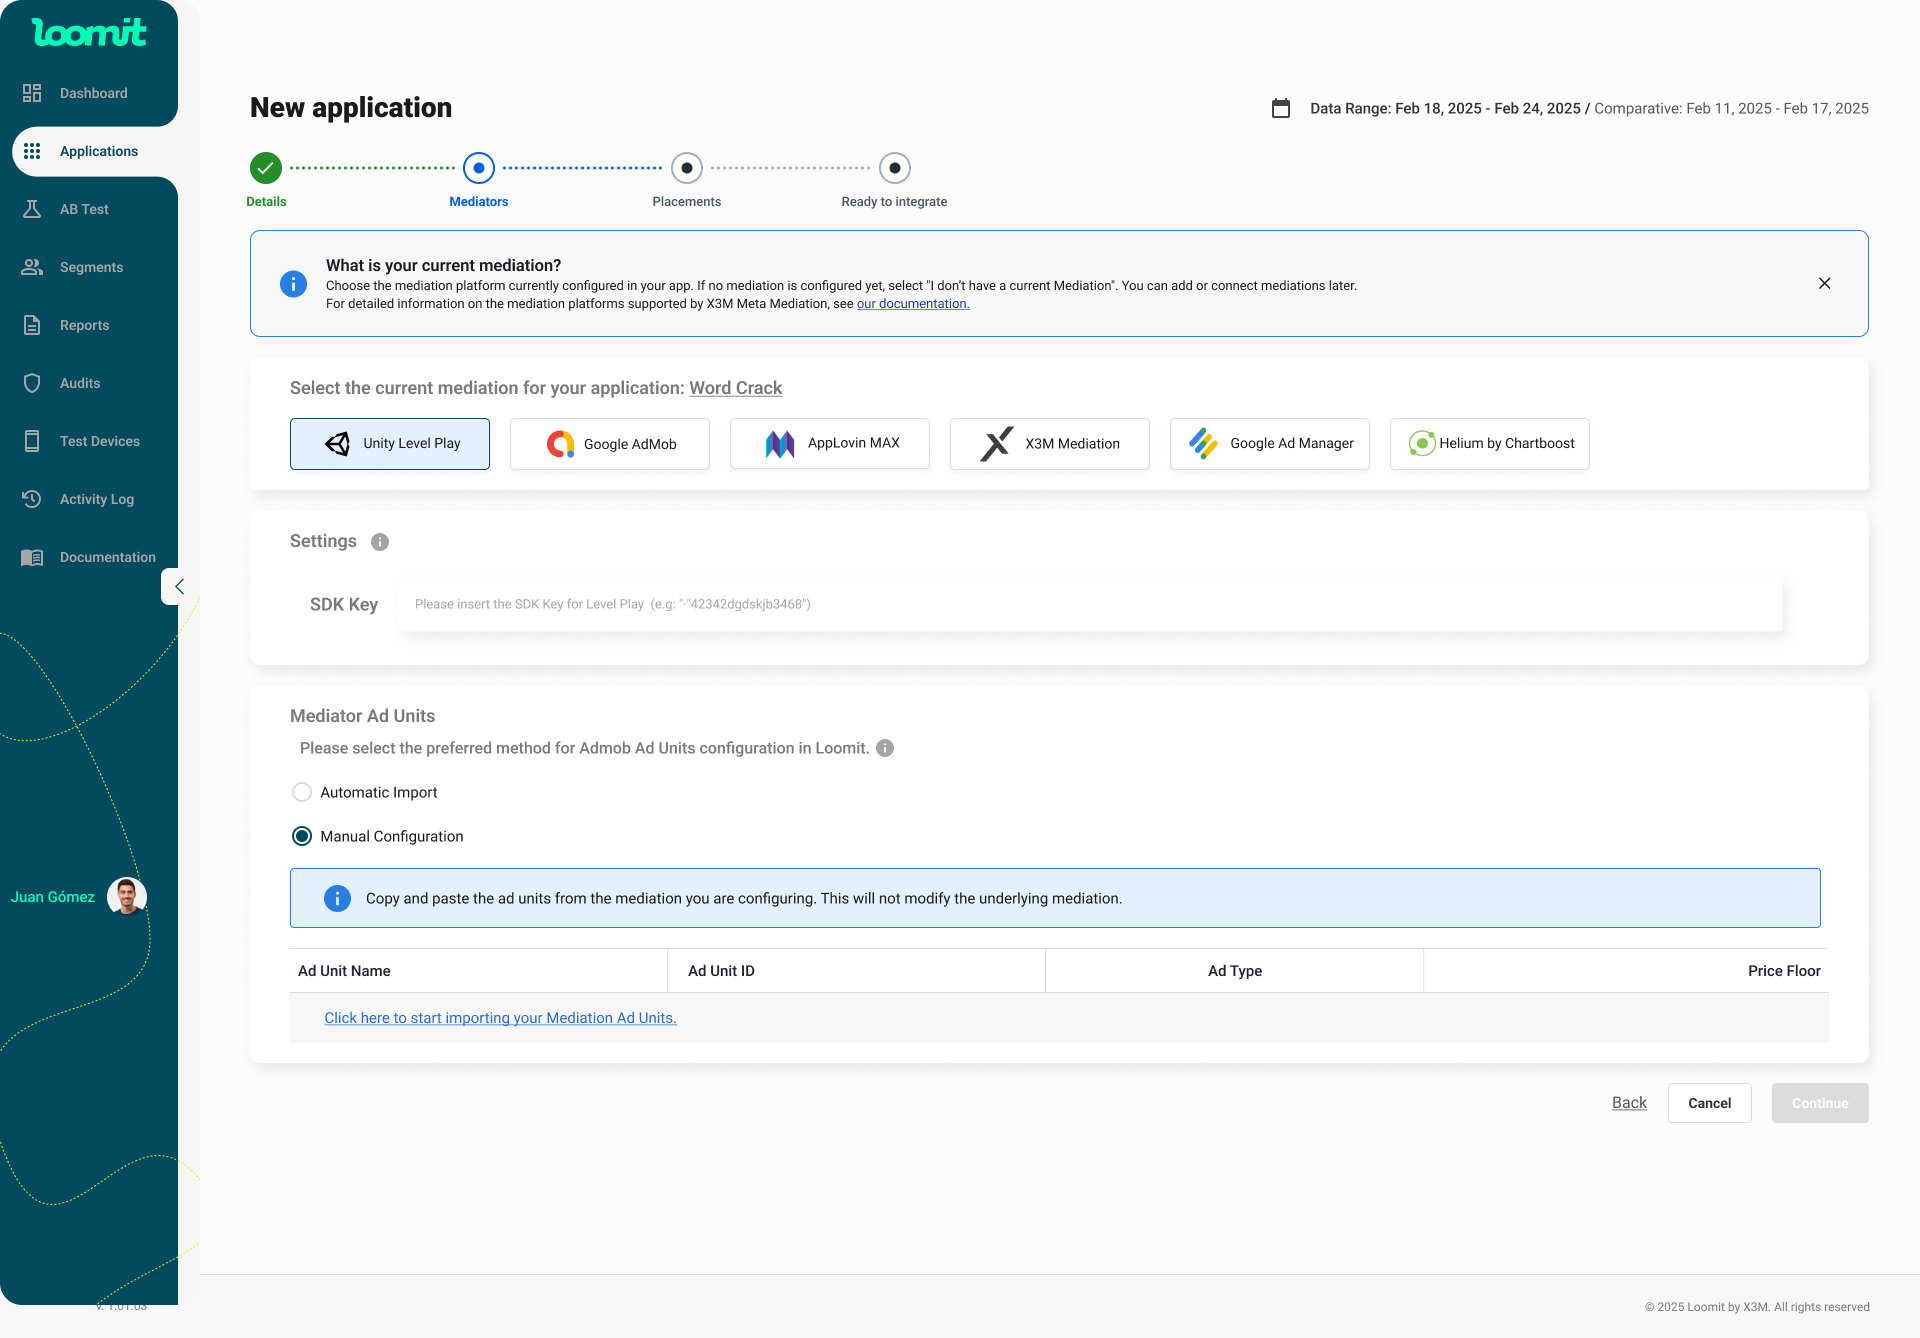Image resolution: width=1920 pixels, height=1338 pixels.
Task: Click the Juan Gómez user name
Action: coord(53,897)
